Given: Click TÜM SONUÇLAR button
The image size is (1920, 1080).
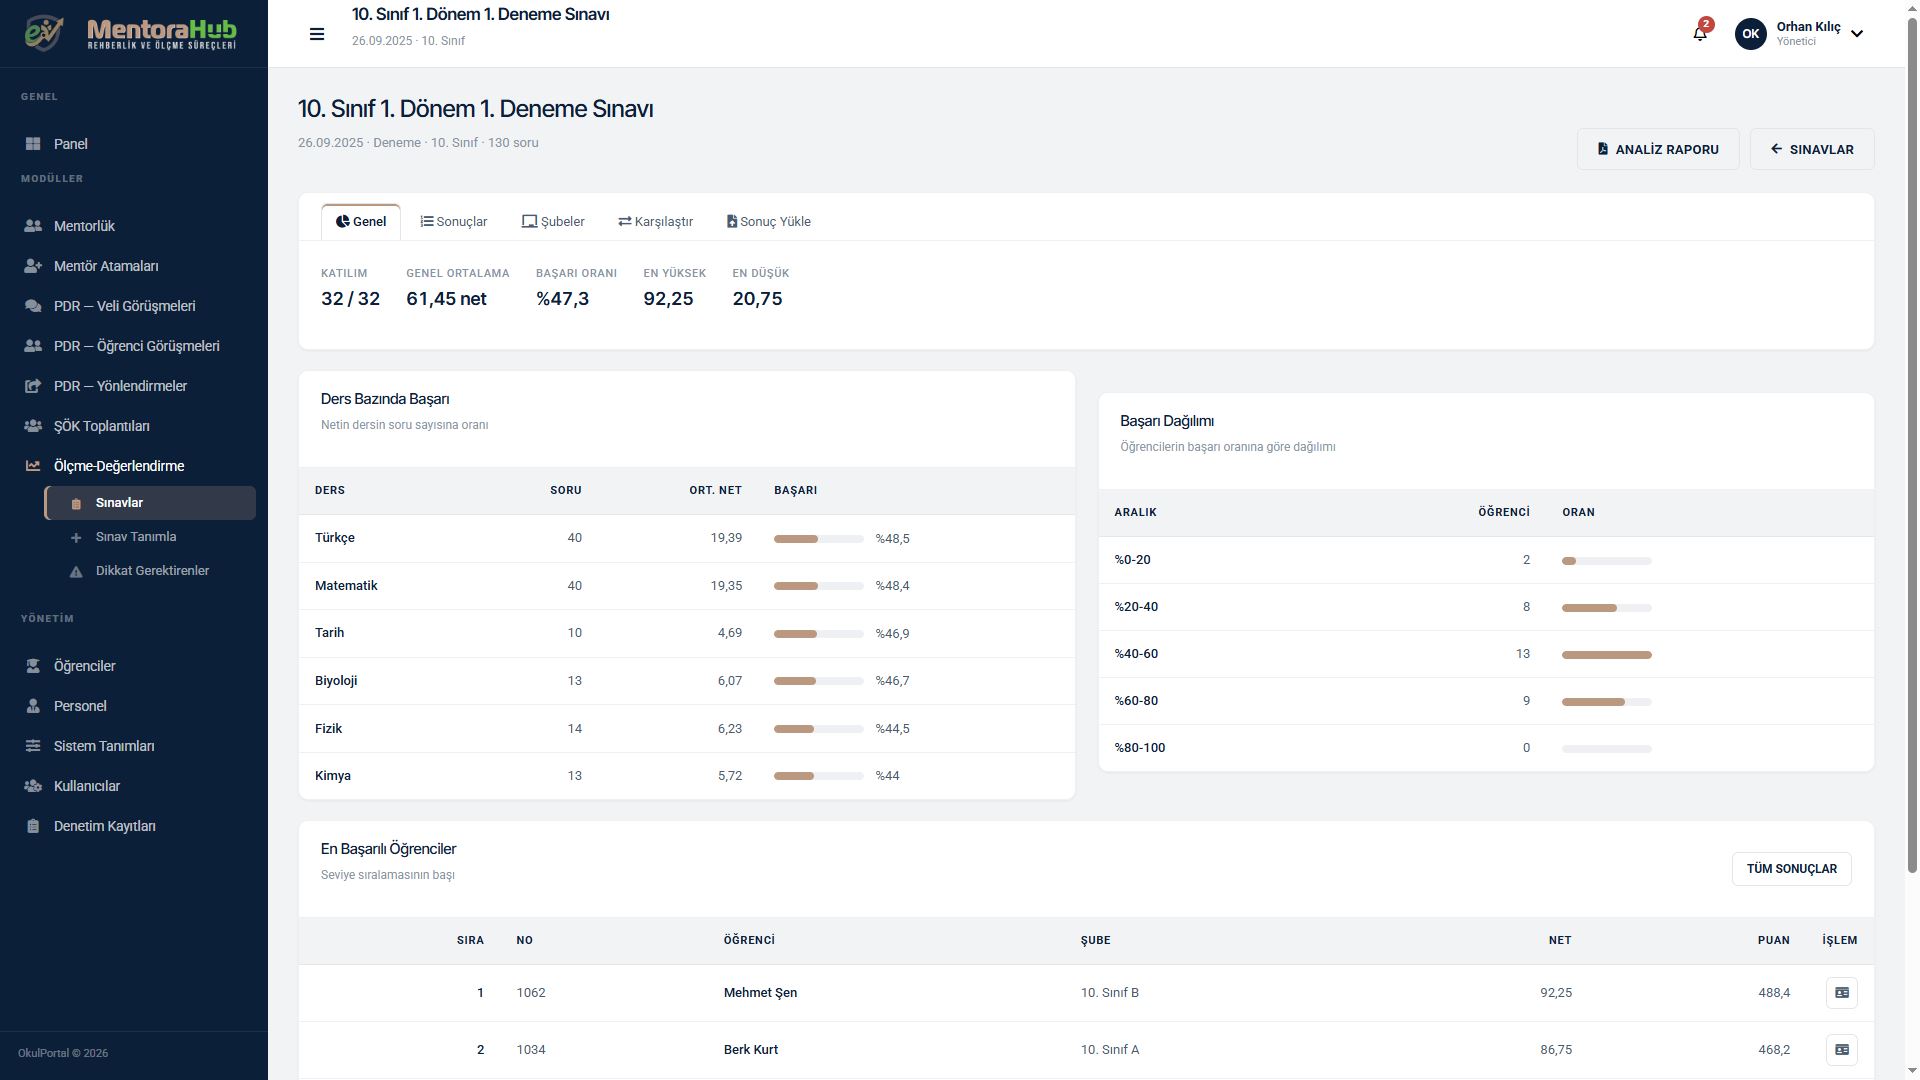Looking at the screenshot, I should (x=1791, y=869).
